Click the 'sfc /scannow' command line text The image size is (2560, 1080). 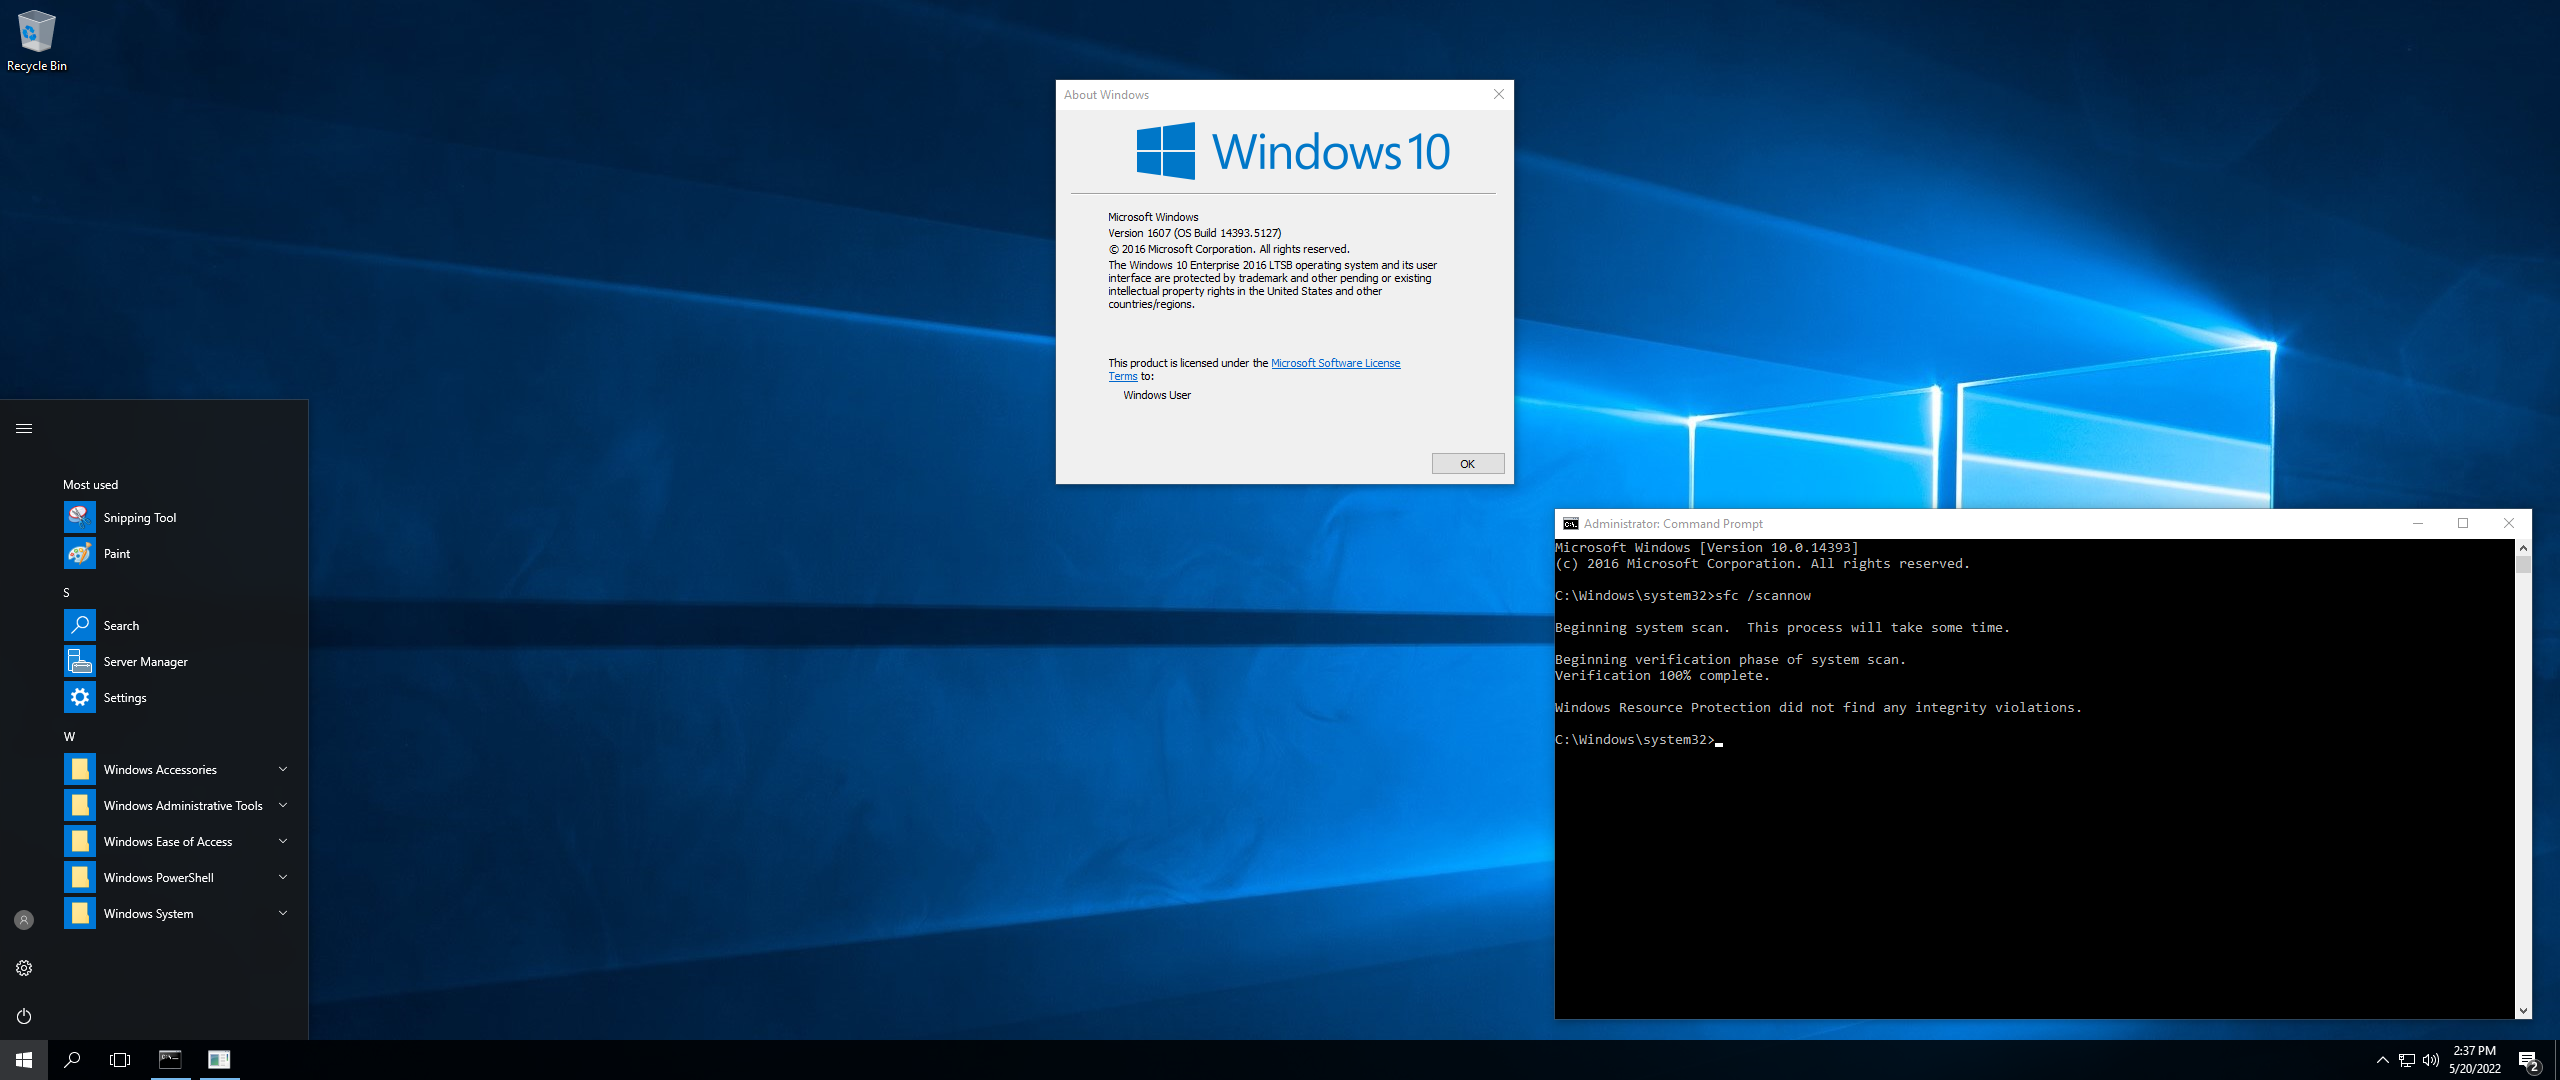(1763, 596)
